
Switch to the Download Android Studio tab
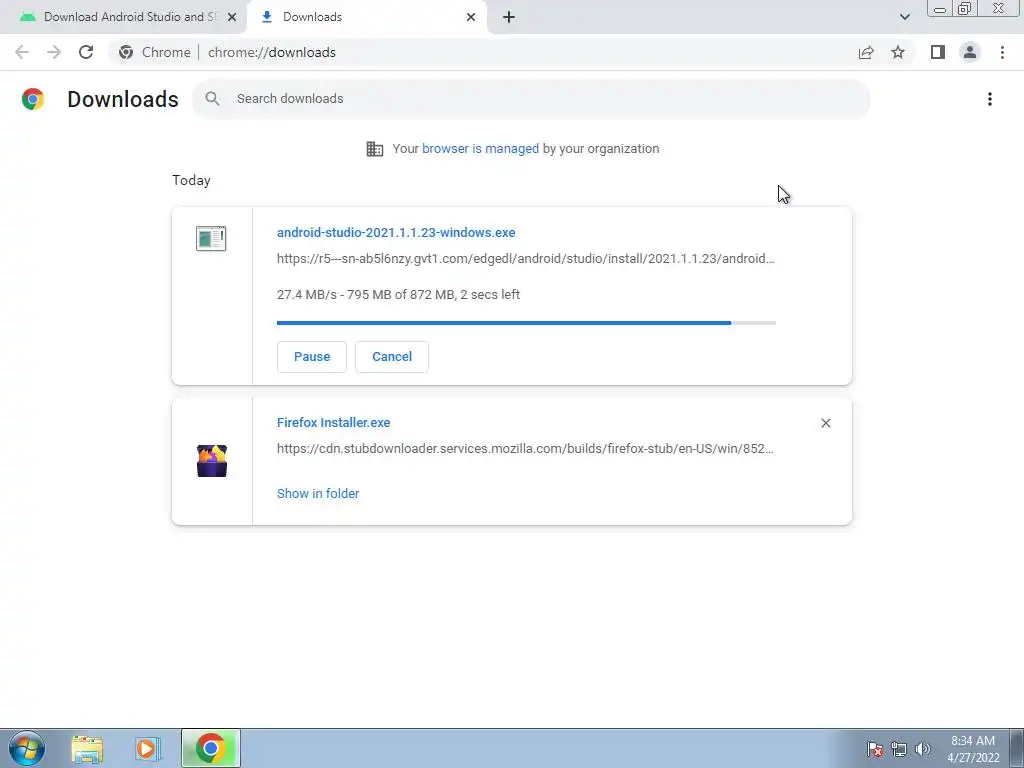point(124,17)
